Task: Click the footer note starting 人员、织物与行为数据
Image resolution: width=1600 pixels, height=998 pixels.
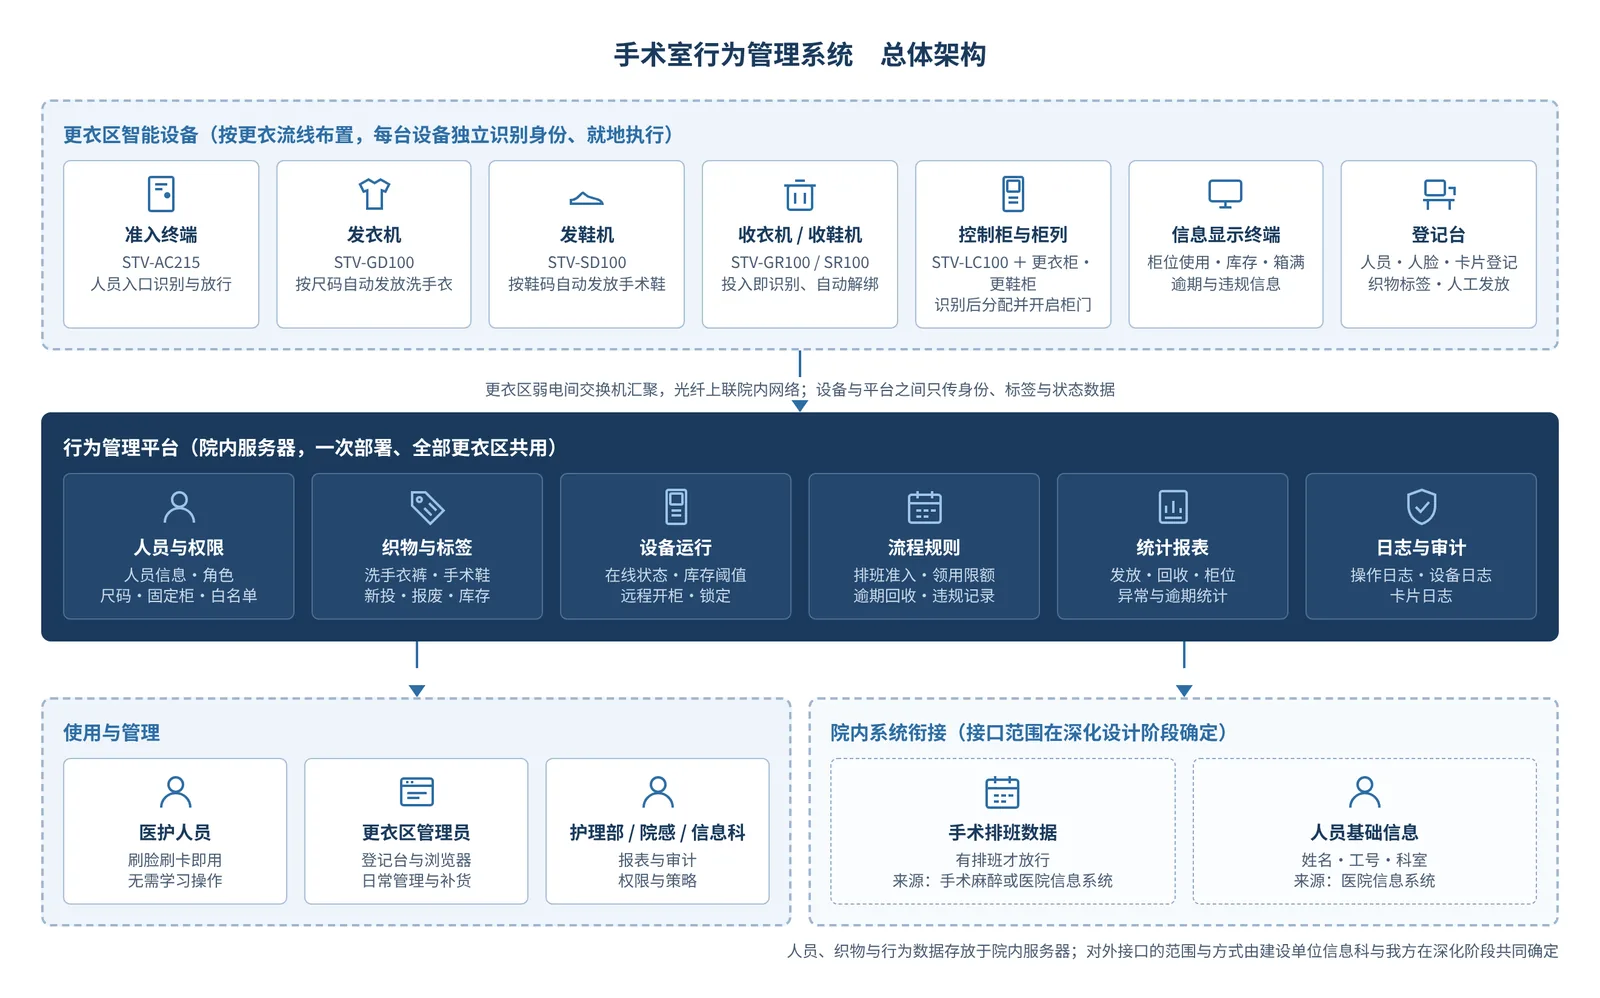Action: [1172, 951]
